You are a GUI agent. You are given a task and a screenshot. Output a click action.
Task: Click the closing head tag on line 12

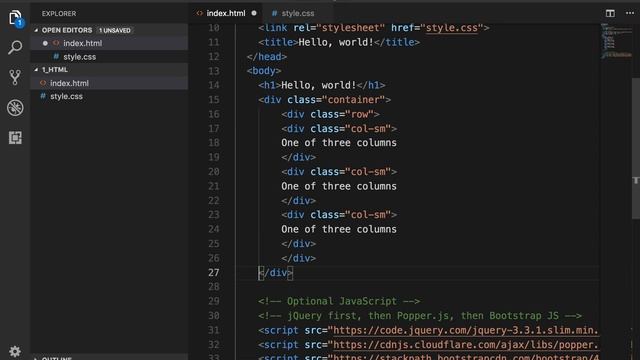267,57
